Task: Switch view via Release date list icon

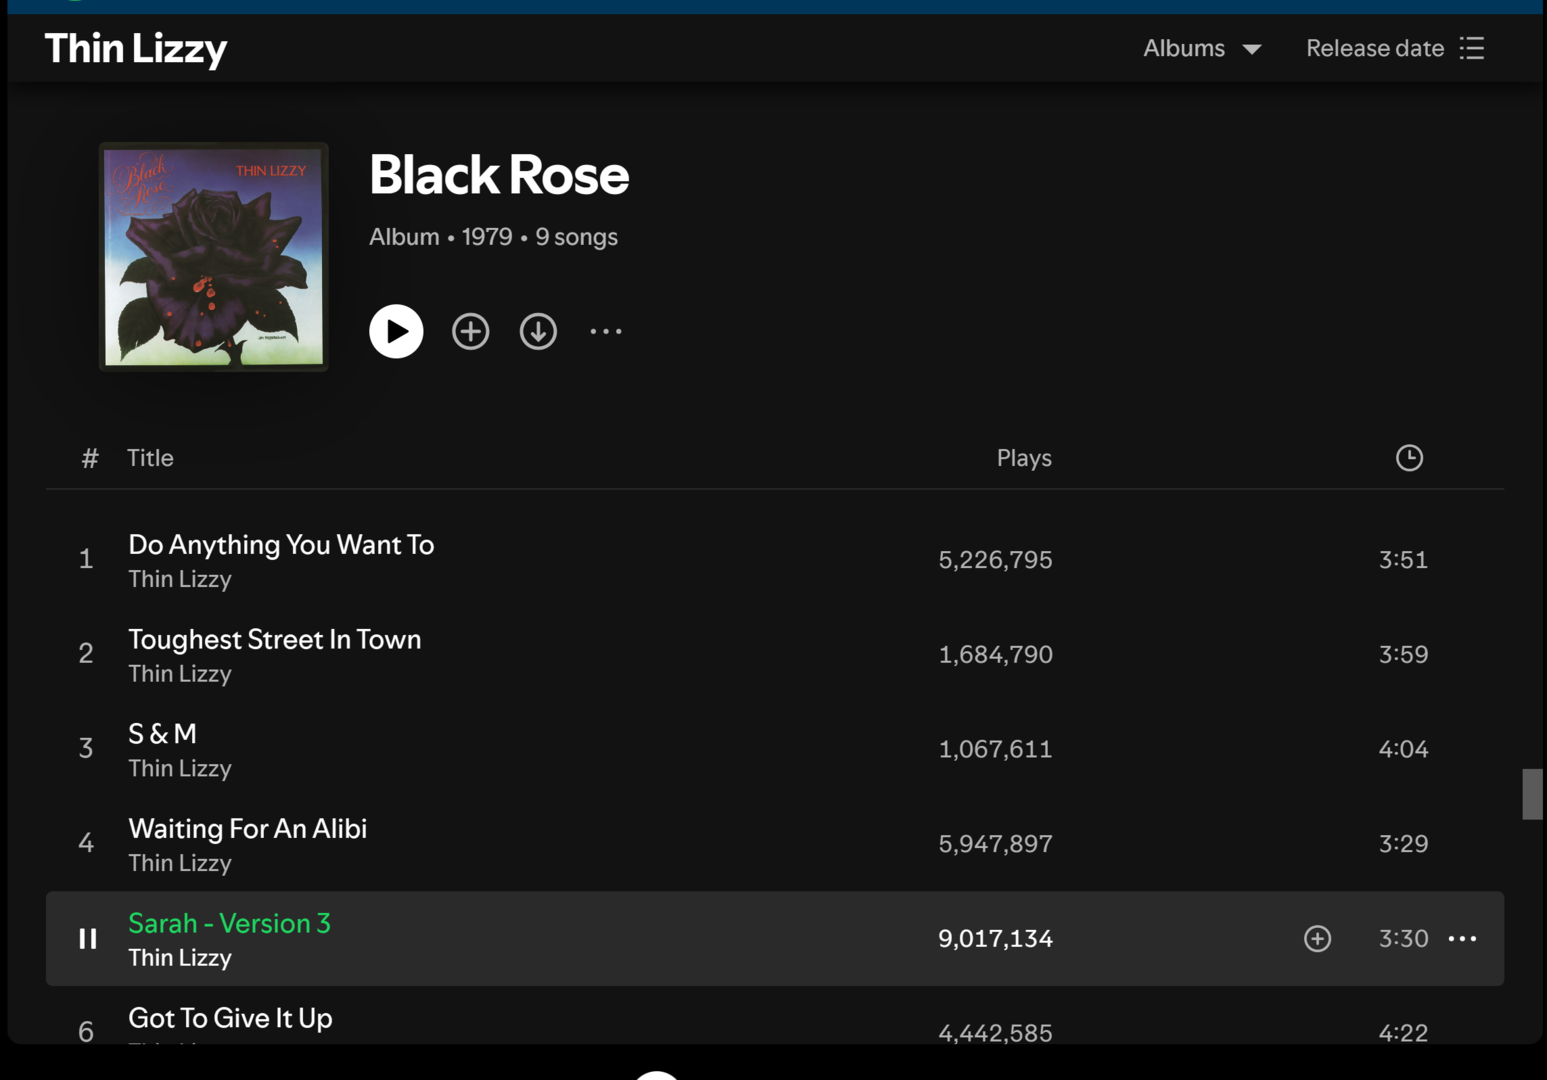Action: (1472, 48)
